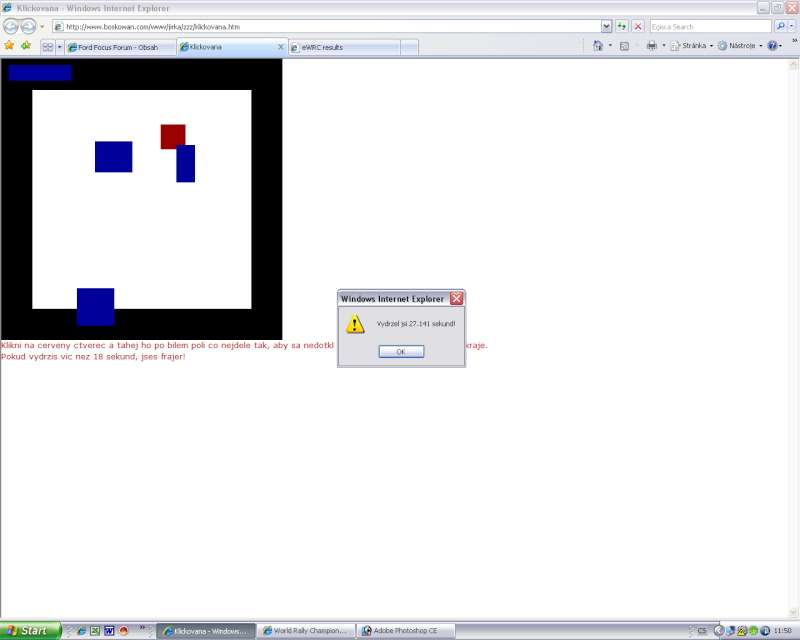Switch to the eWRC results tab
The width and height of the screenshot is (800, 640).
tap(340, 47)
